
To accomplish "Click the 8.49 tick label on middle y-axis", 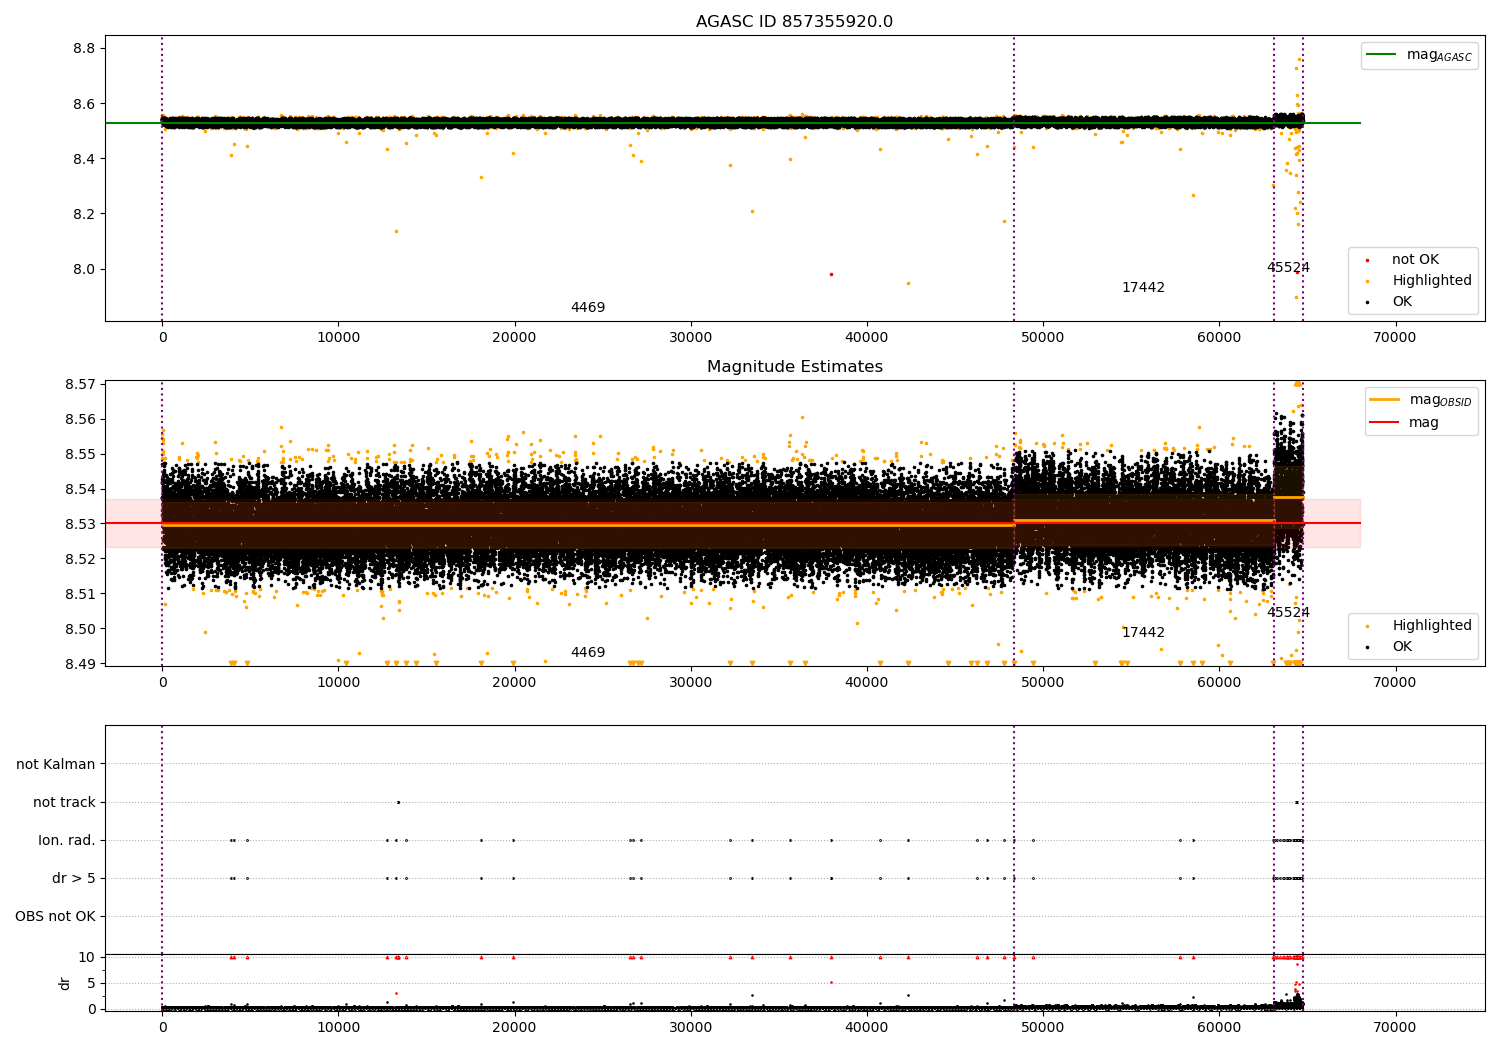I will 80,664.
